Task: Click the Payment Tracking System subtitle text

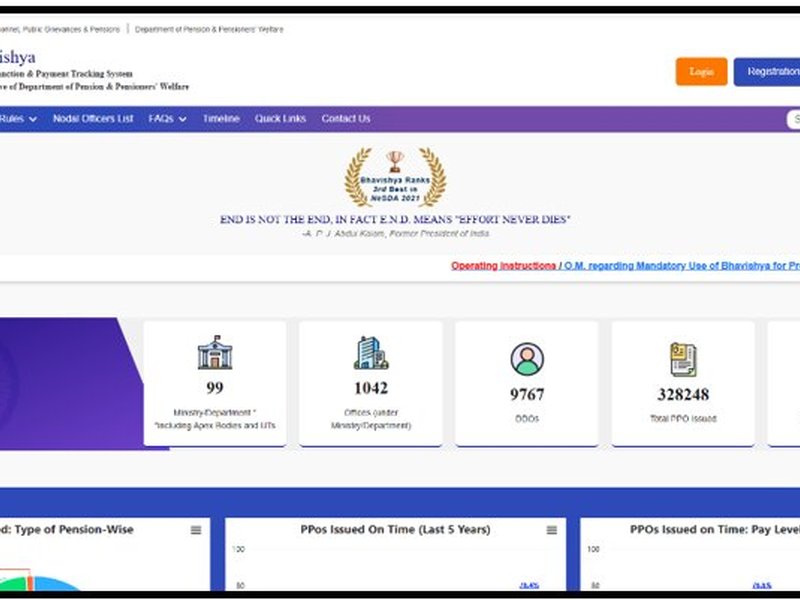Action: [x=66, y=74]
